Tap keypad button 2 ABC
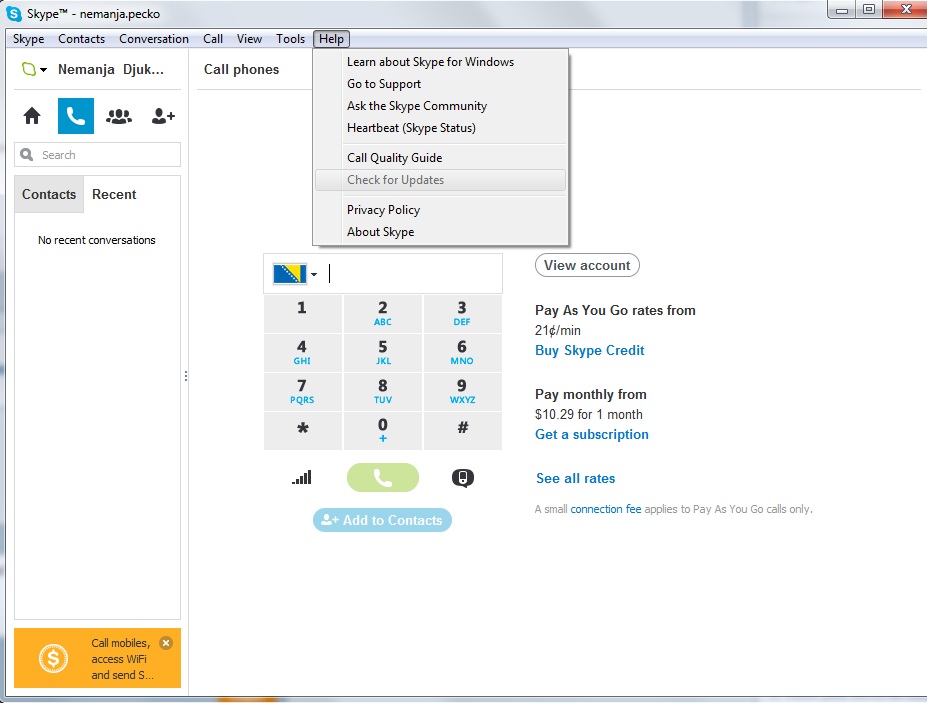The width and height of the screenshot is (927, 703). 383,314
